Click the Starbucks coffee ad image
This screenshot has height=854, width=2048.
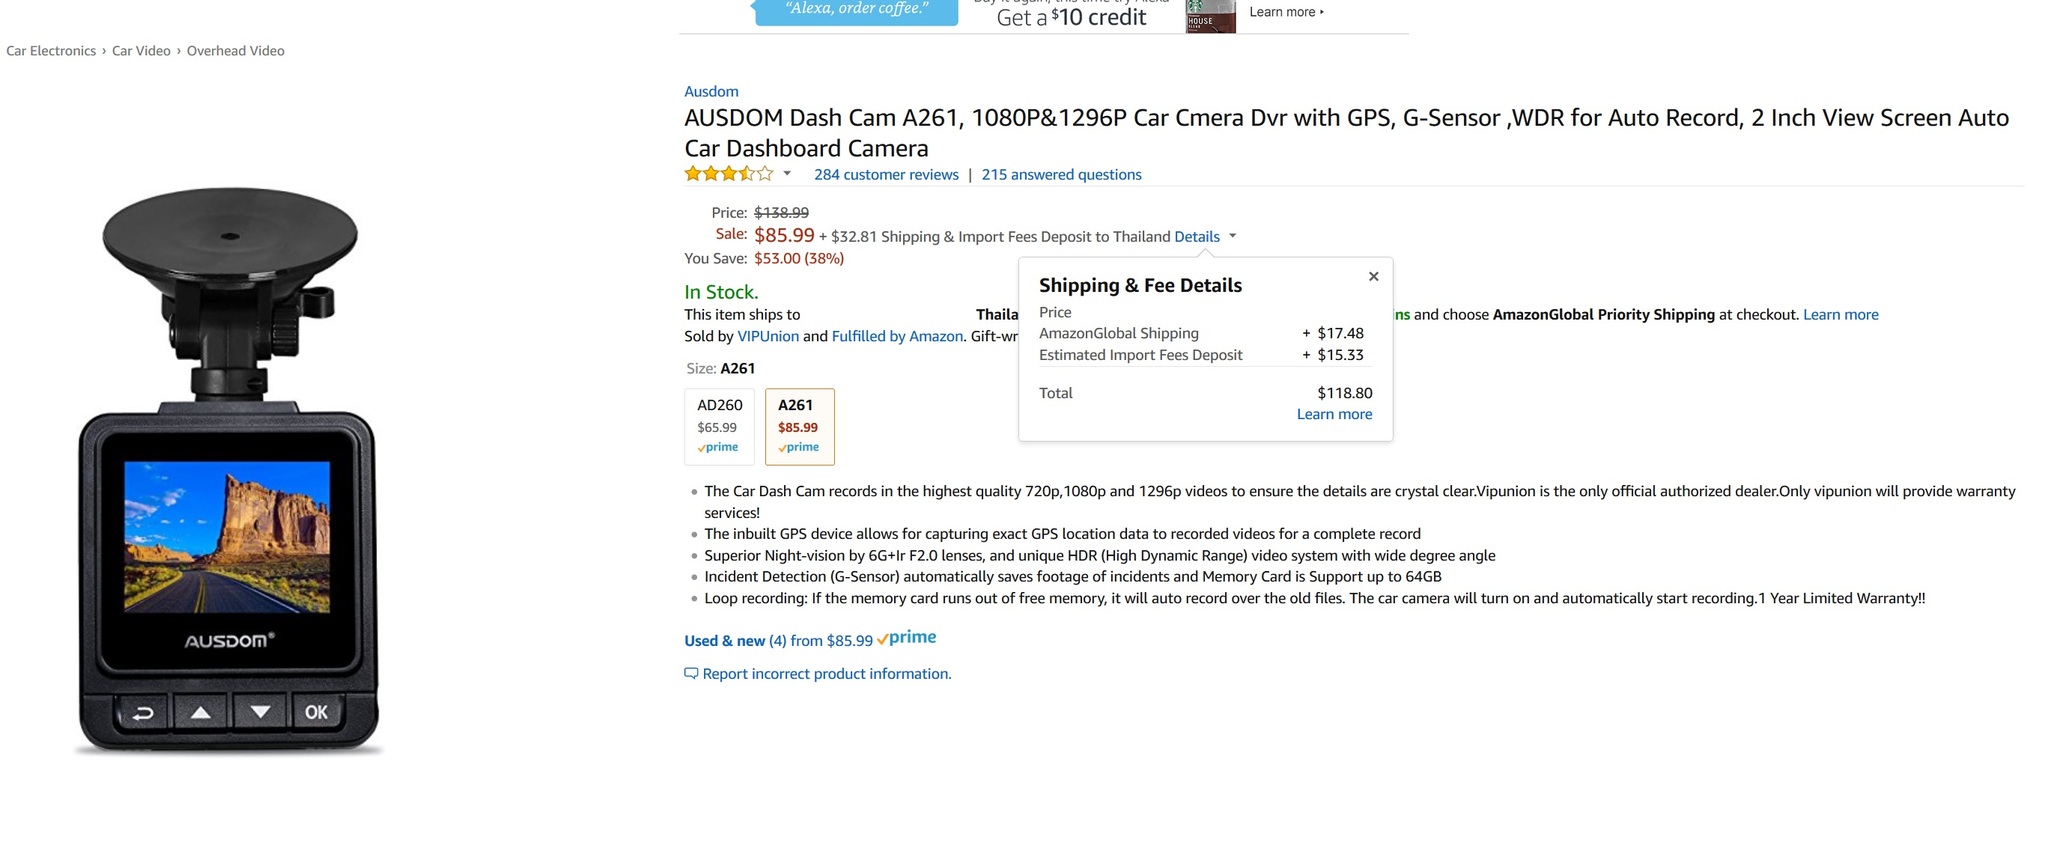click(x=1210, y=17)
